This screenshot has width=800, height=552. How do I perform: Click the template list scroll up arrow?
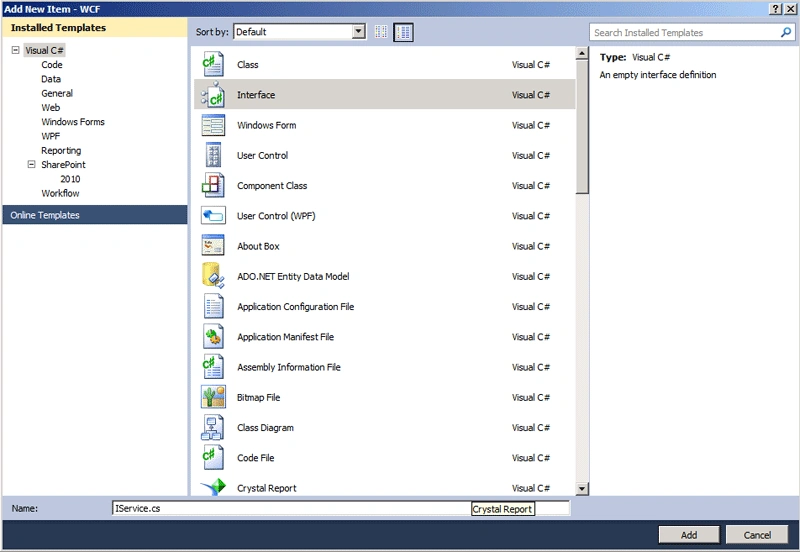(582, 53)
